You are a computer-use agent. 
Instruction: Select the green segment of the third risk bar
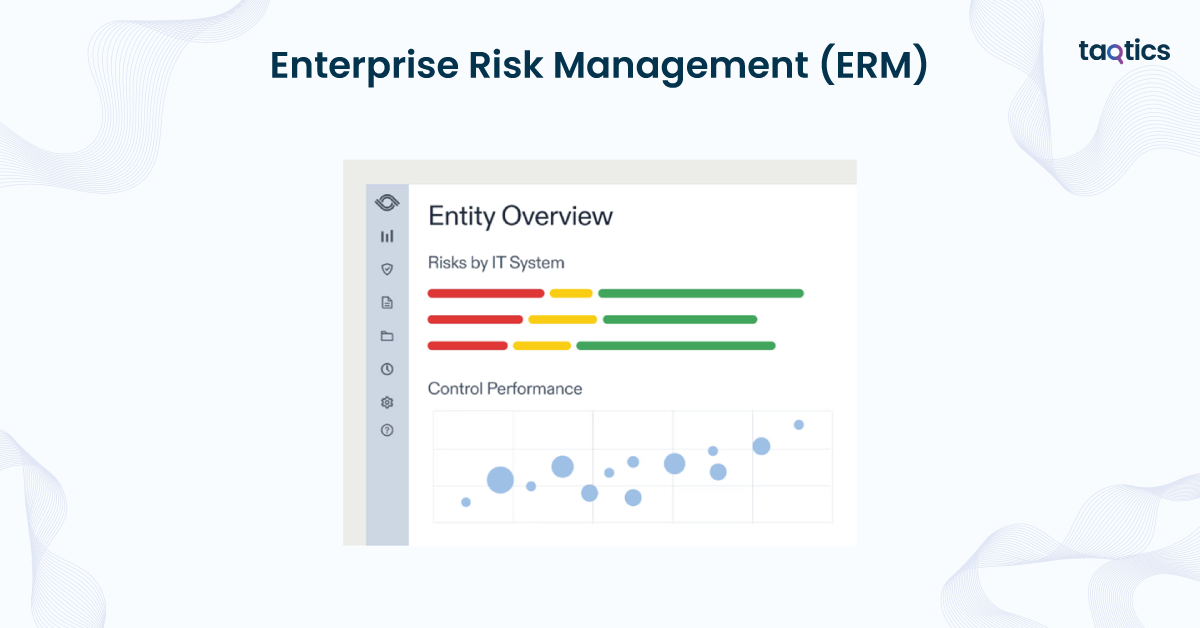click(x=676, y=345)
